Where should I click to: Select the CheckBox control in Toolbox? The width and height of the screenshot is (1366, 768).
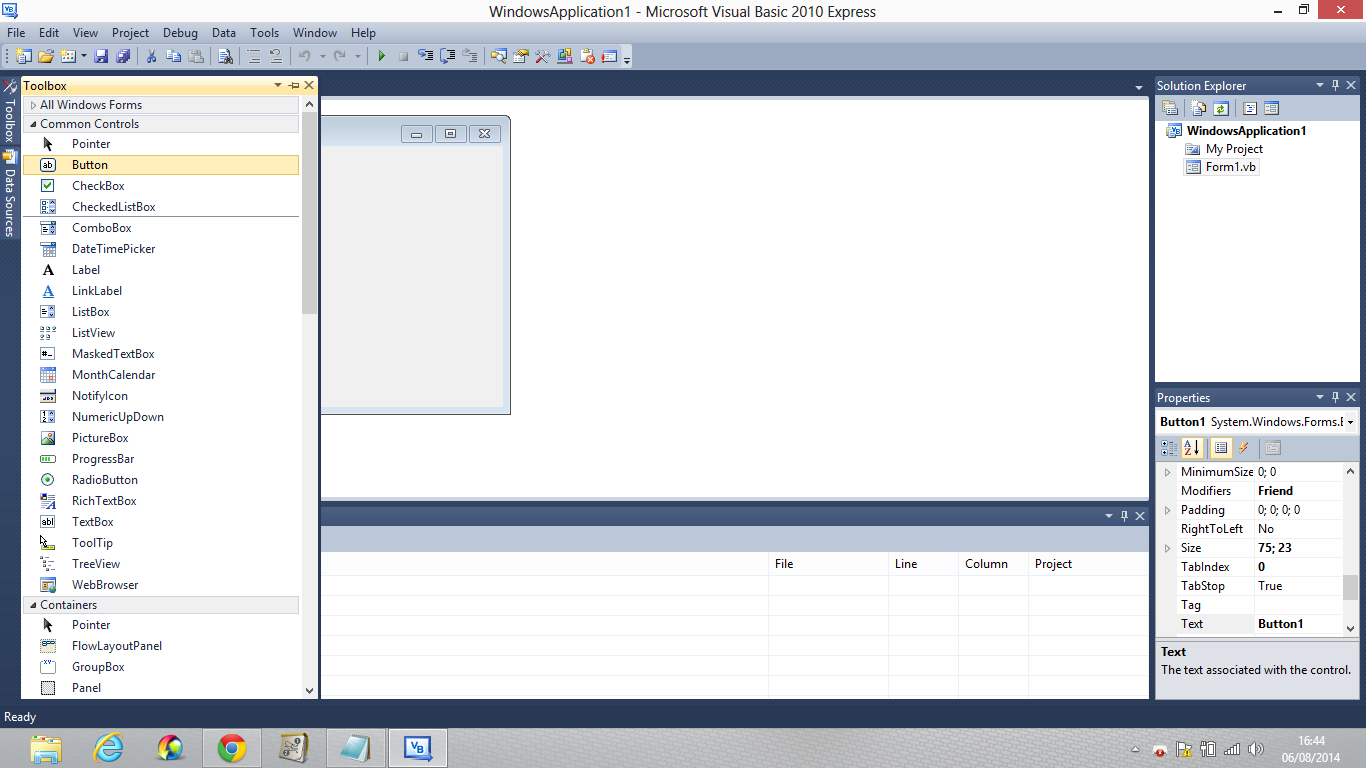(x=160, y=186)
